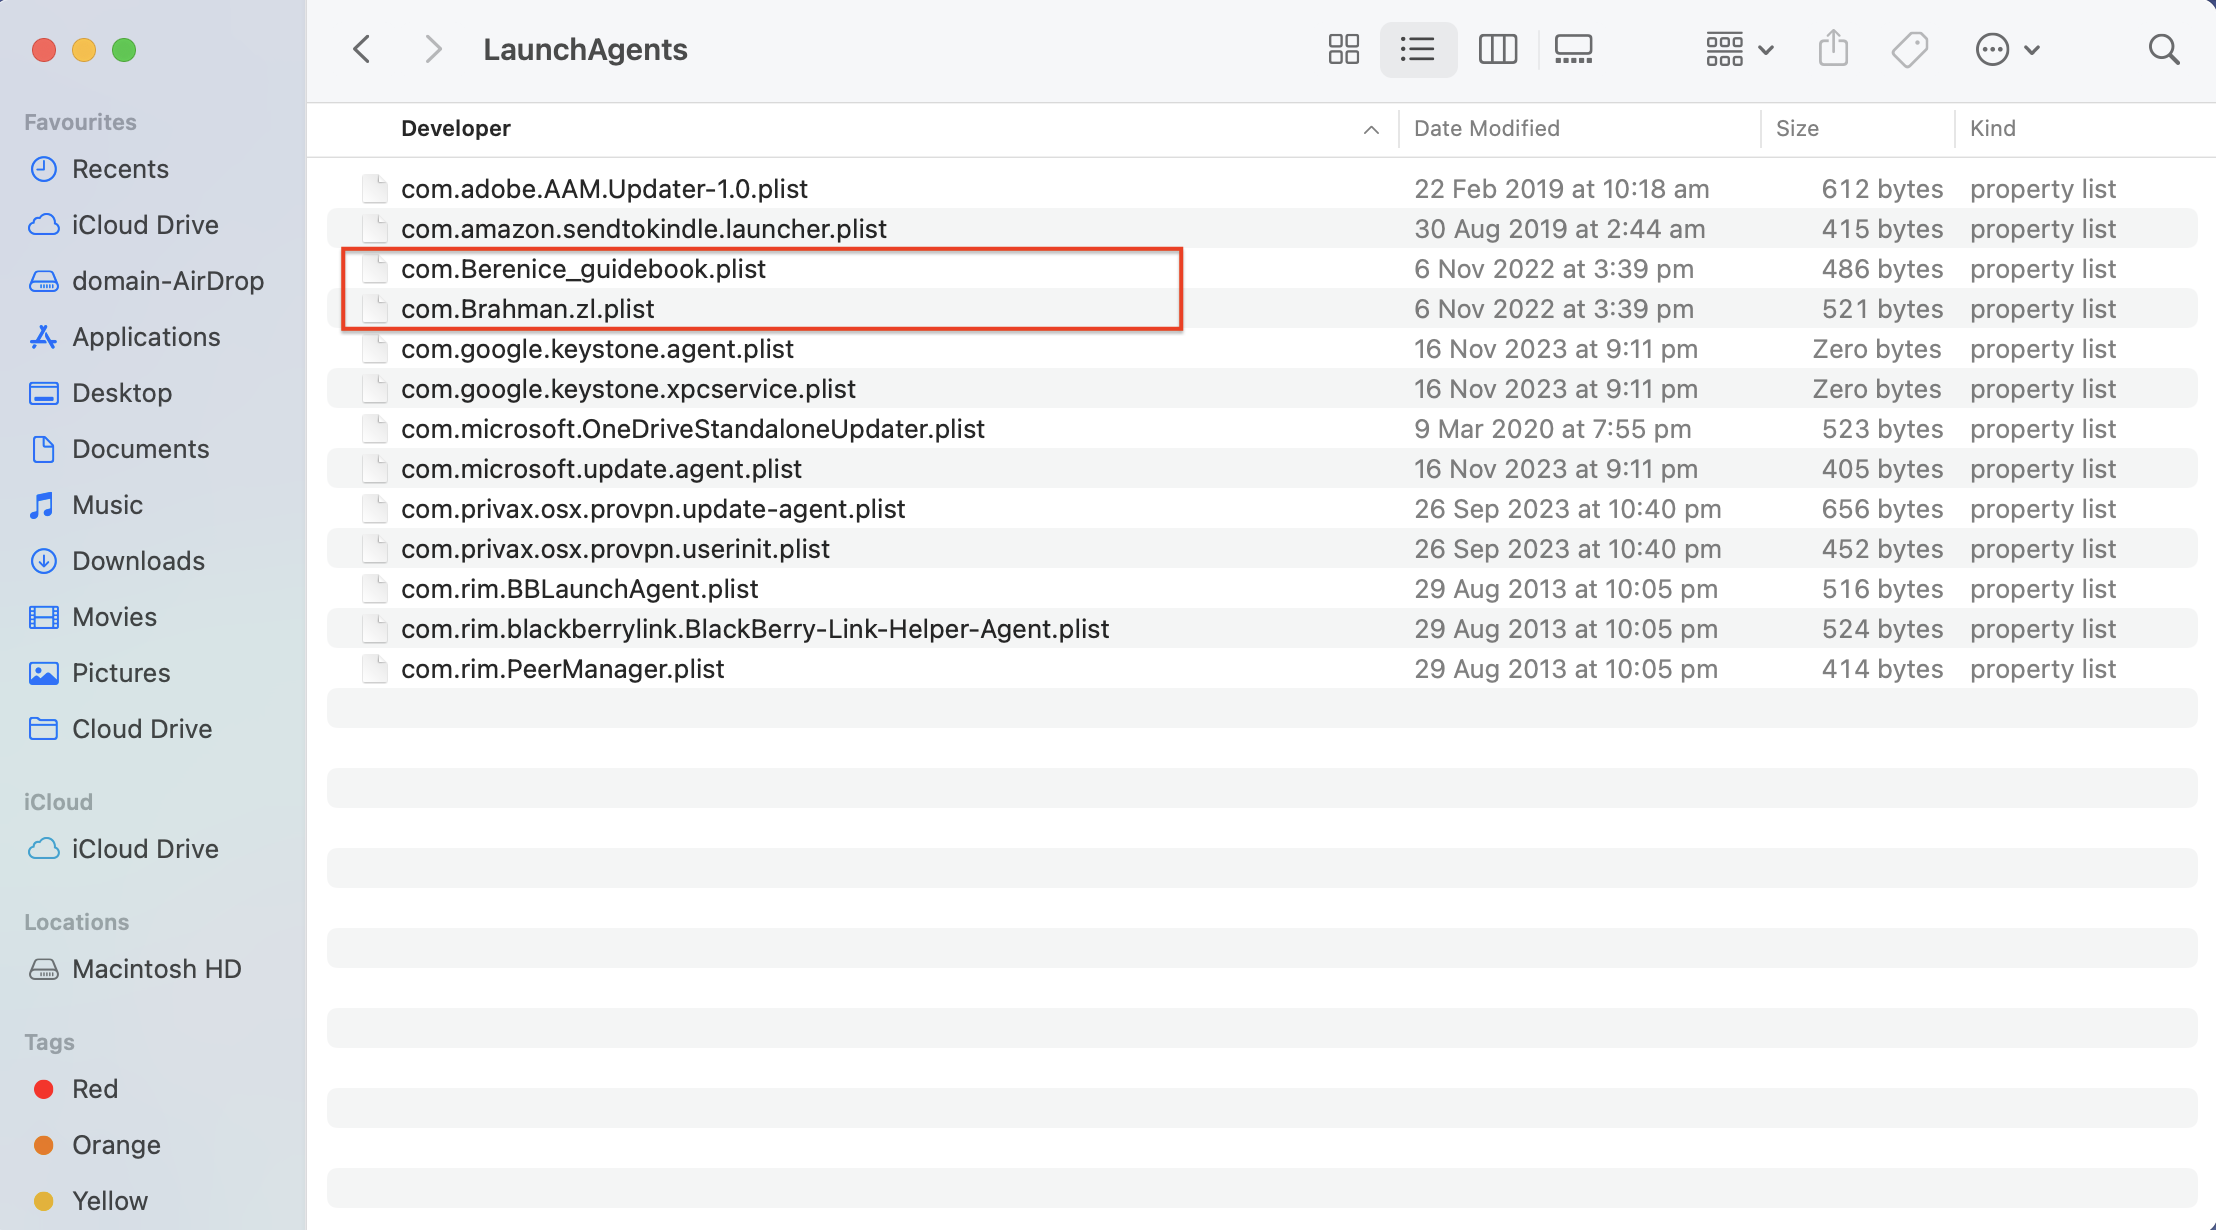Select the com.Brahman.zl.plist file
2216x1230 pixels.
coord(527,309)
